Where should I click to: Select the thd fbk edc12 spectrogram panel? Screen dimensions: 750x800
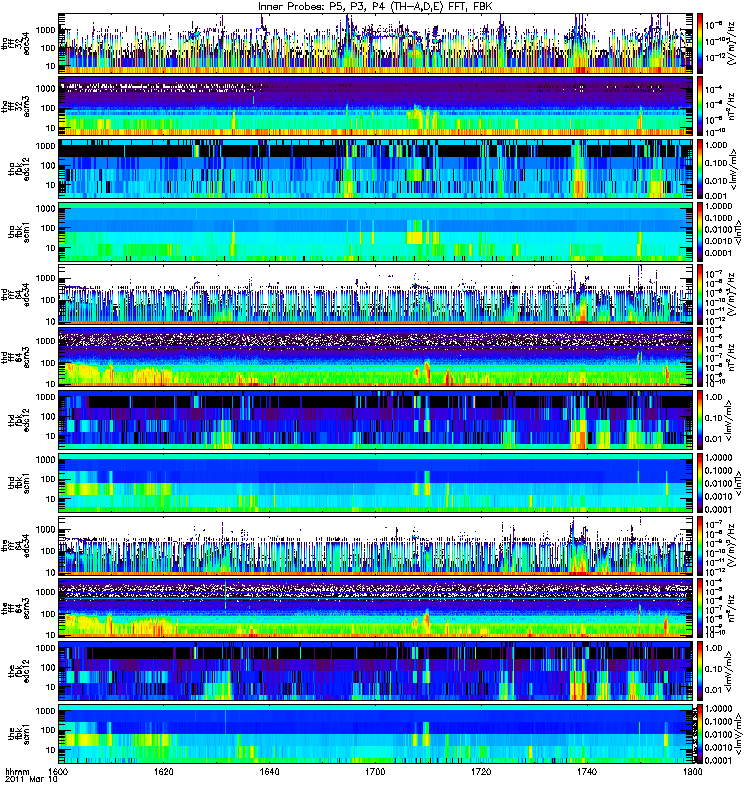[x=376, y=420]
